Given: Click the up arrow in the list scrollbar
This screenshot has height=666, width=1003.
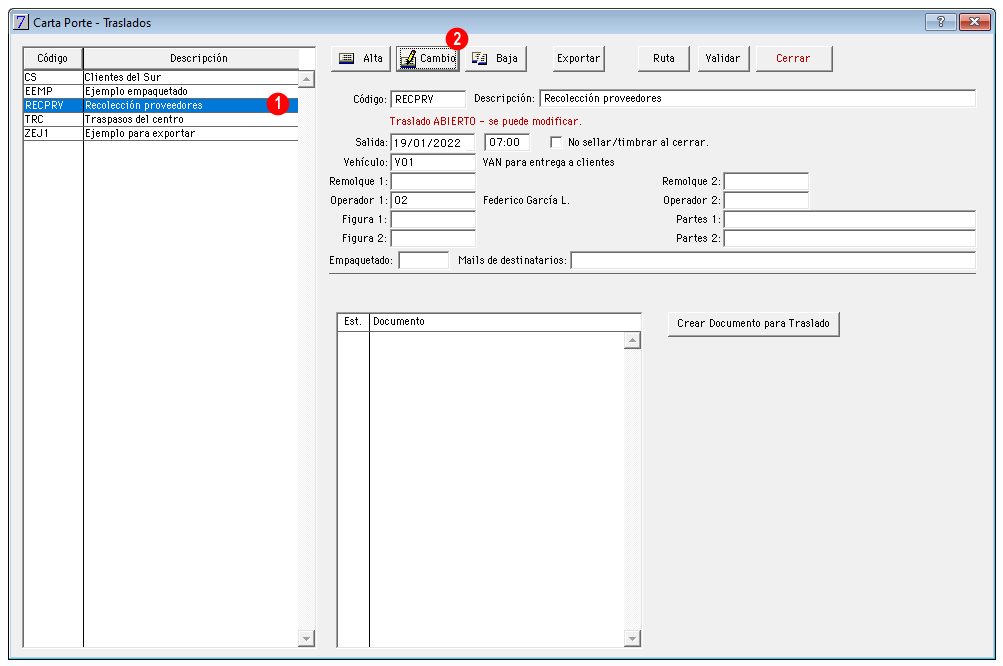Looking at the screenshot, I should click(306, 79).
